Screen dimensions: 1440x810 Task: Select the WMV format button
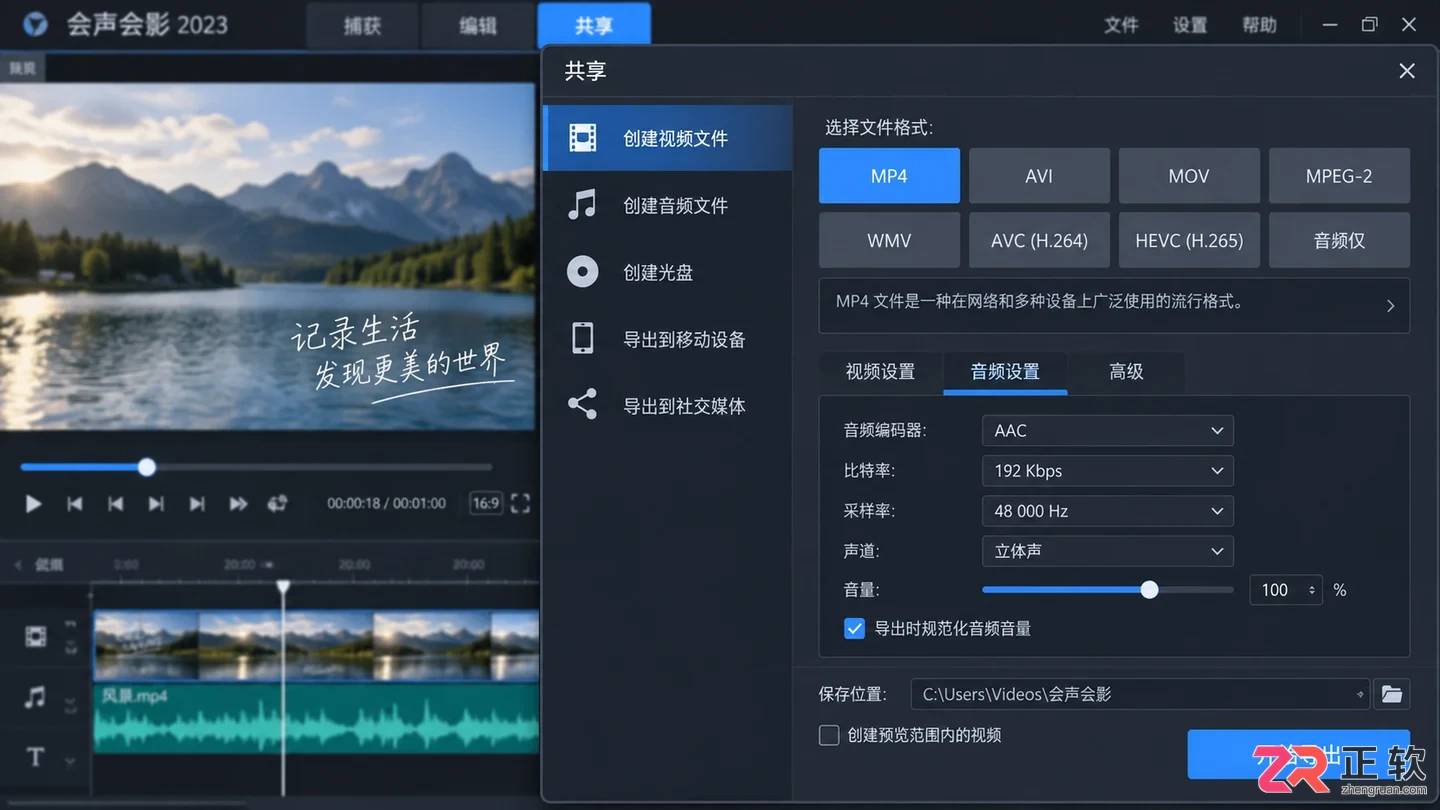pyautogui.click(x=889, y=240)
